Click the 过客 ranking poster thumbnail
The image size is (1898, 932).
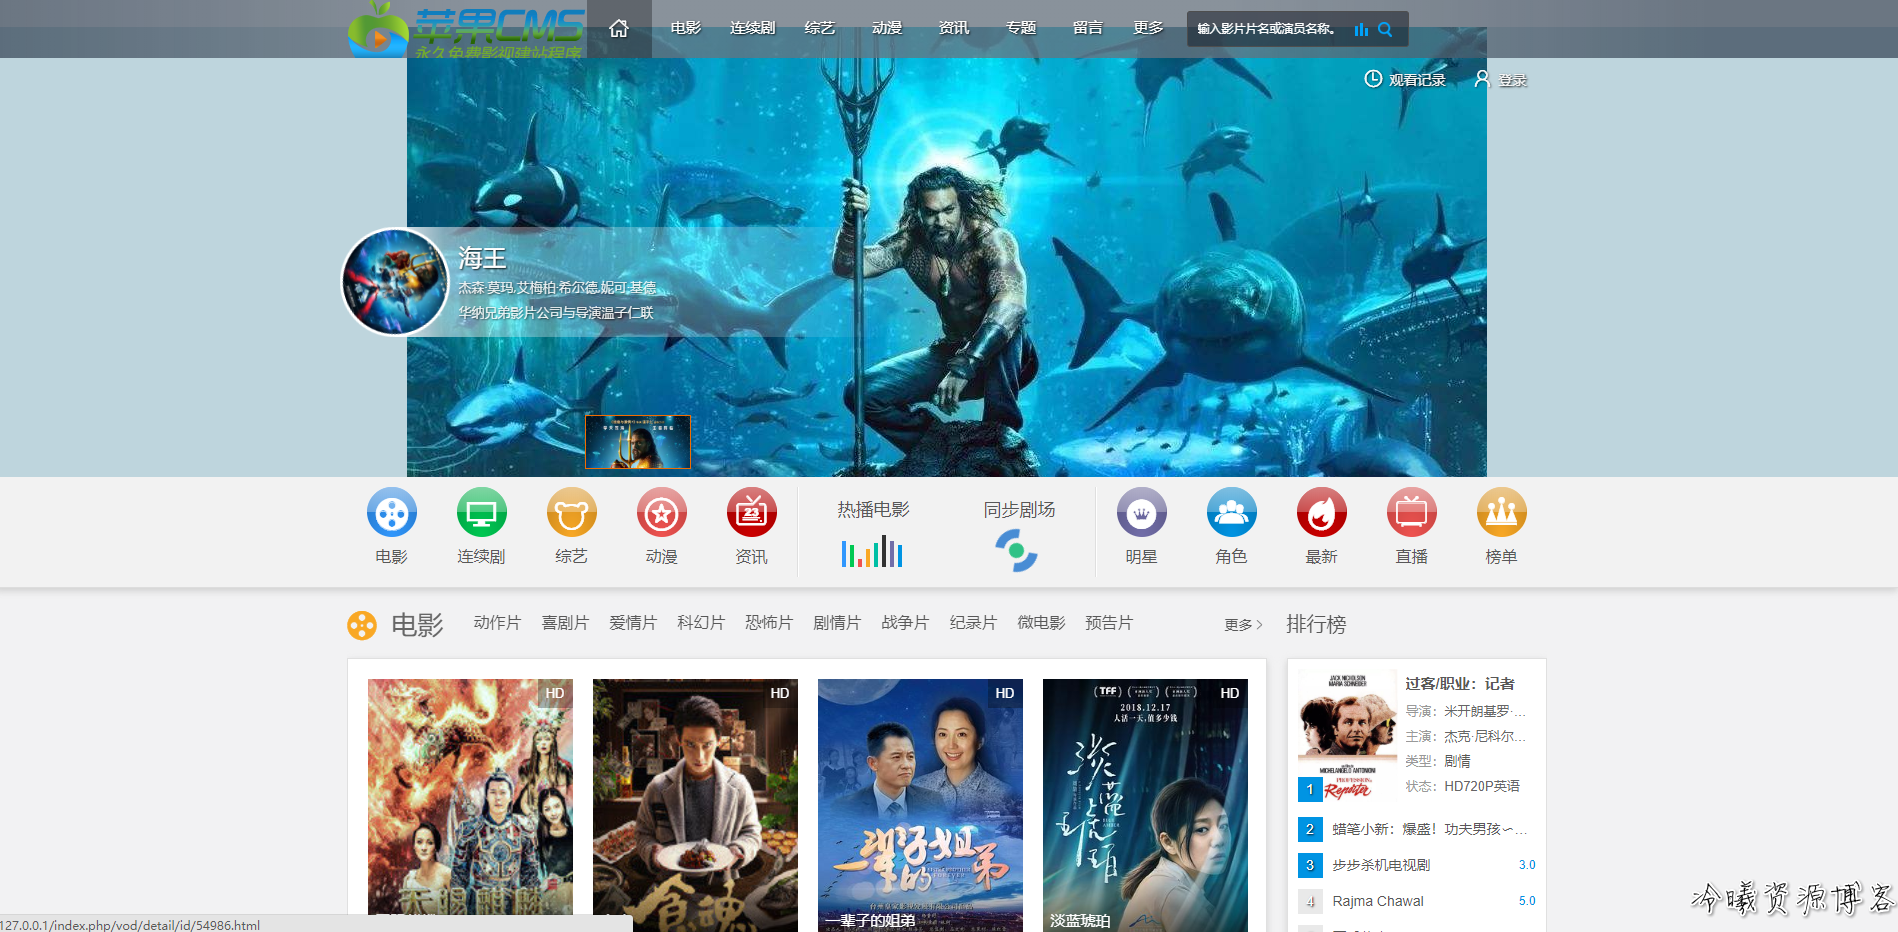[x=1348, y=736]
